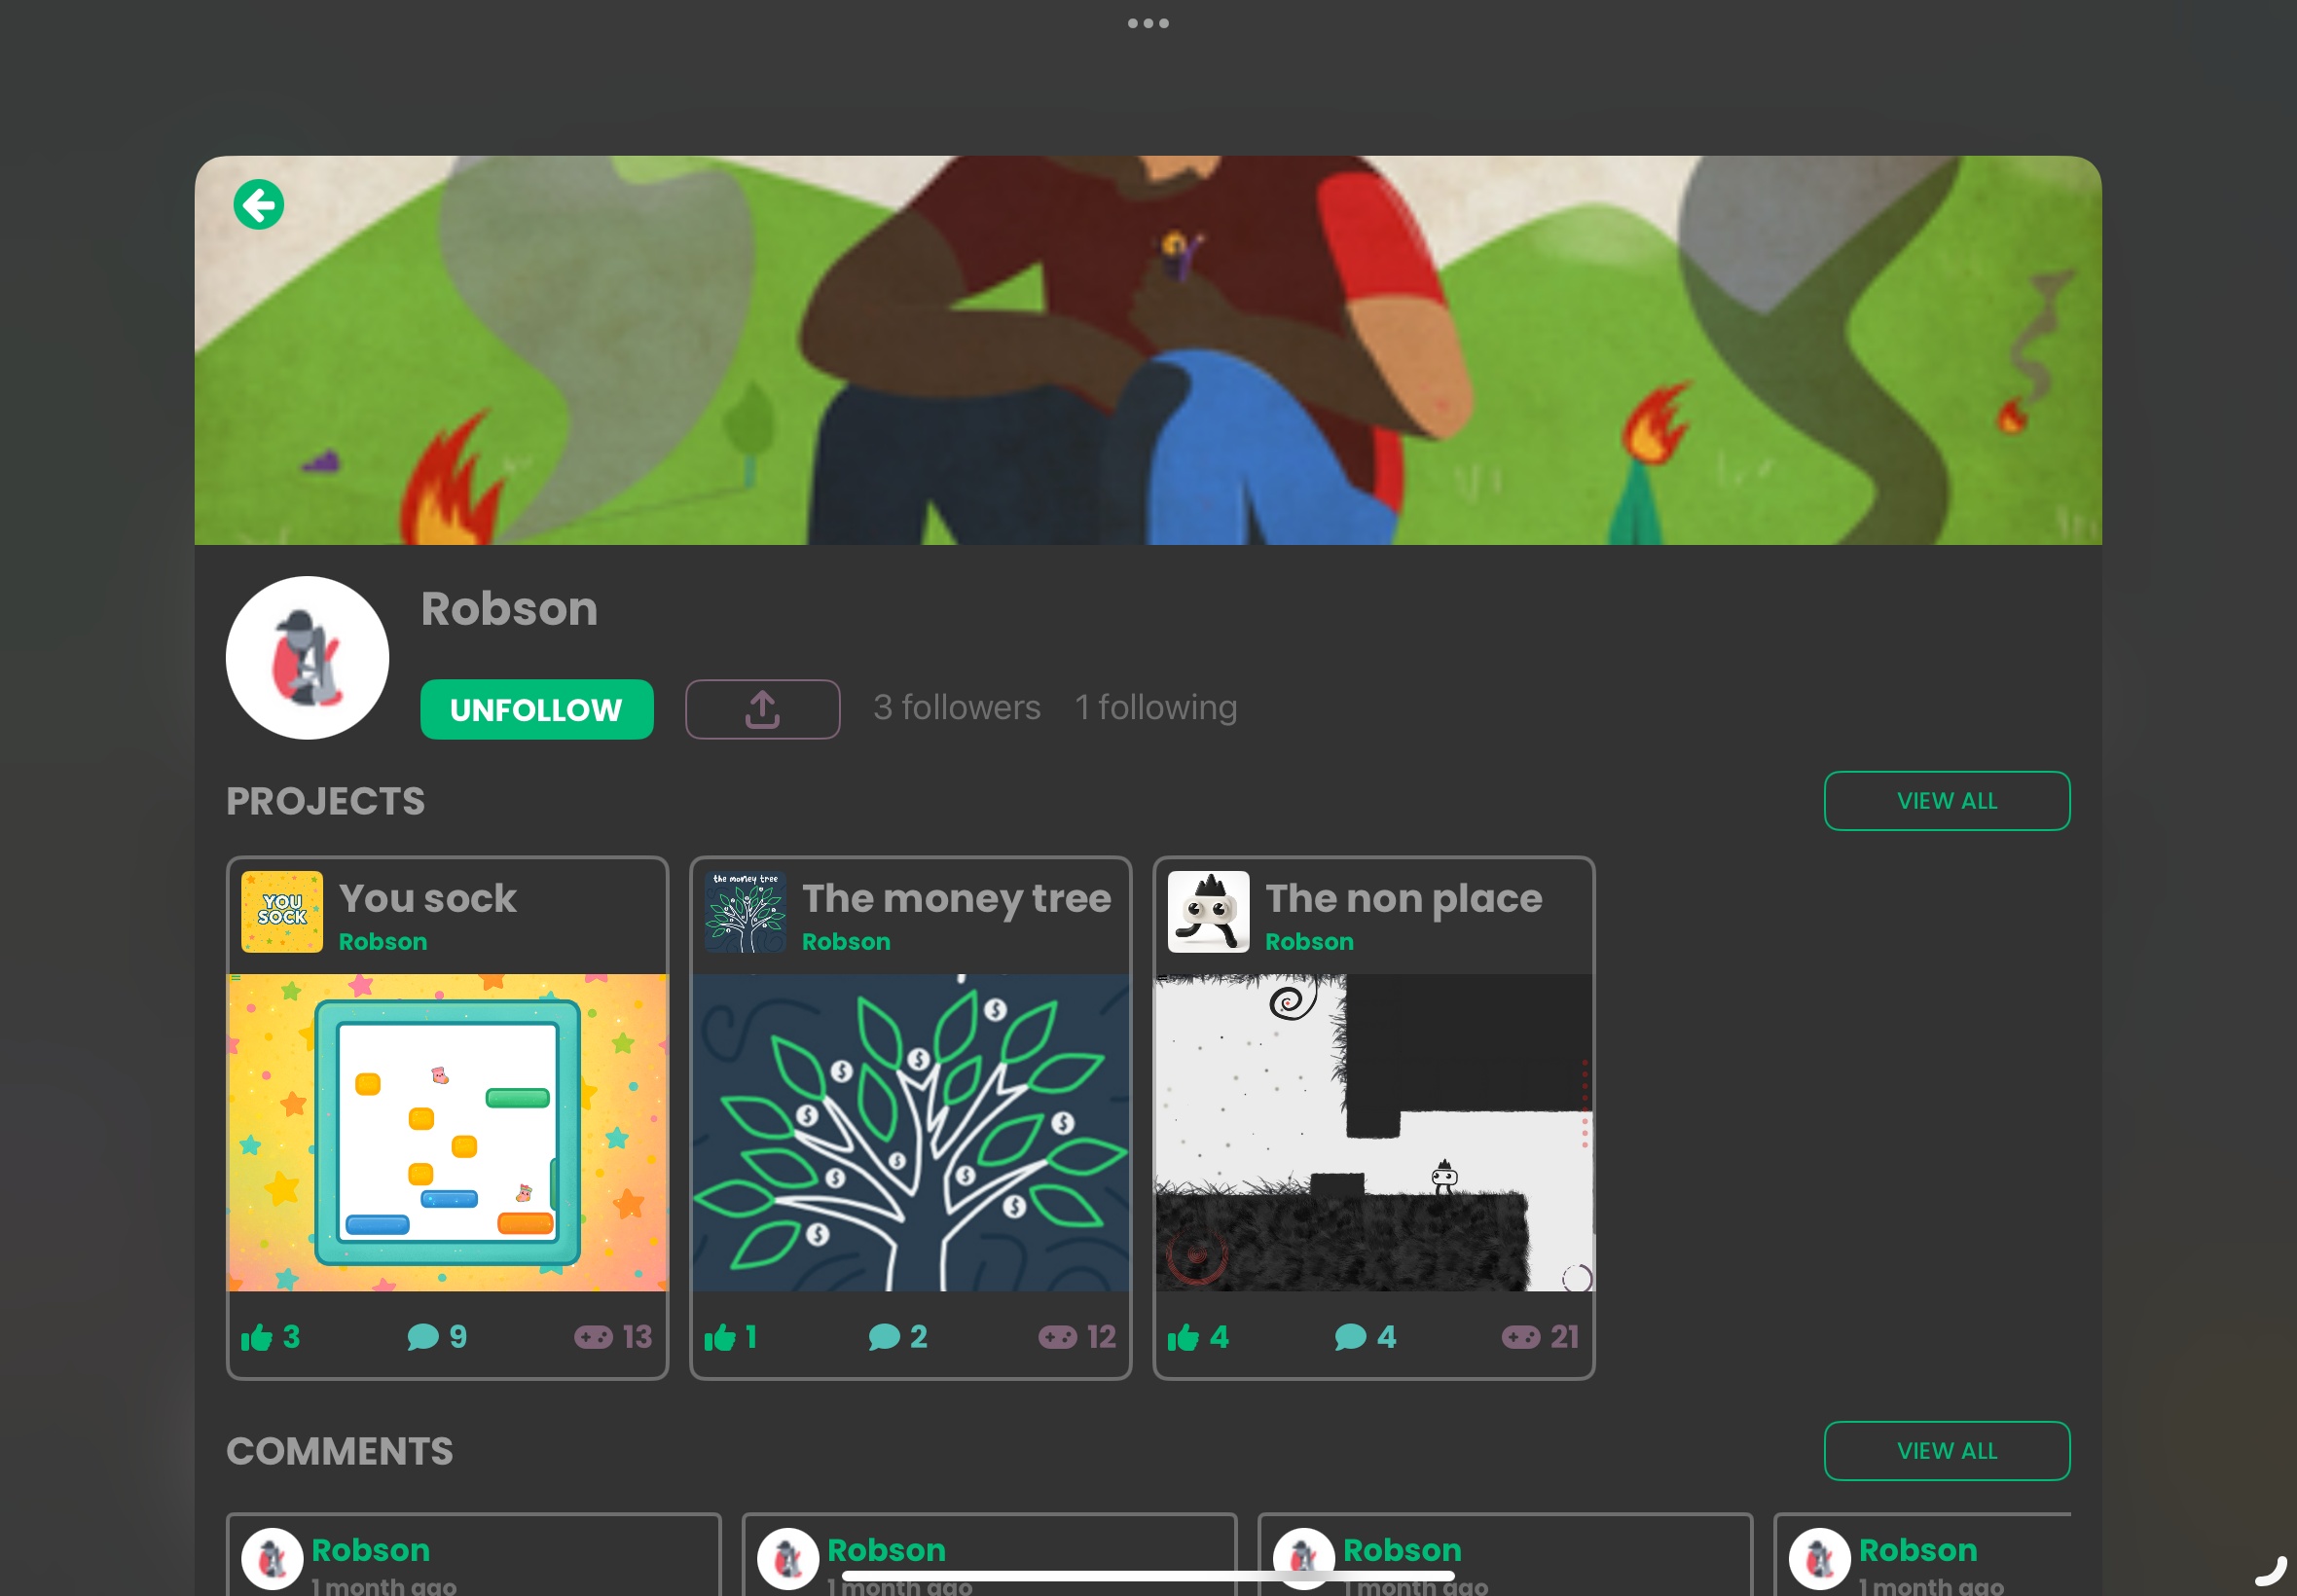The height and width of the screenshot is (1596, 2297).
Task: Click The non place character icon
Action: 1208,911
